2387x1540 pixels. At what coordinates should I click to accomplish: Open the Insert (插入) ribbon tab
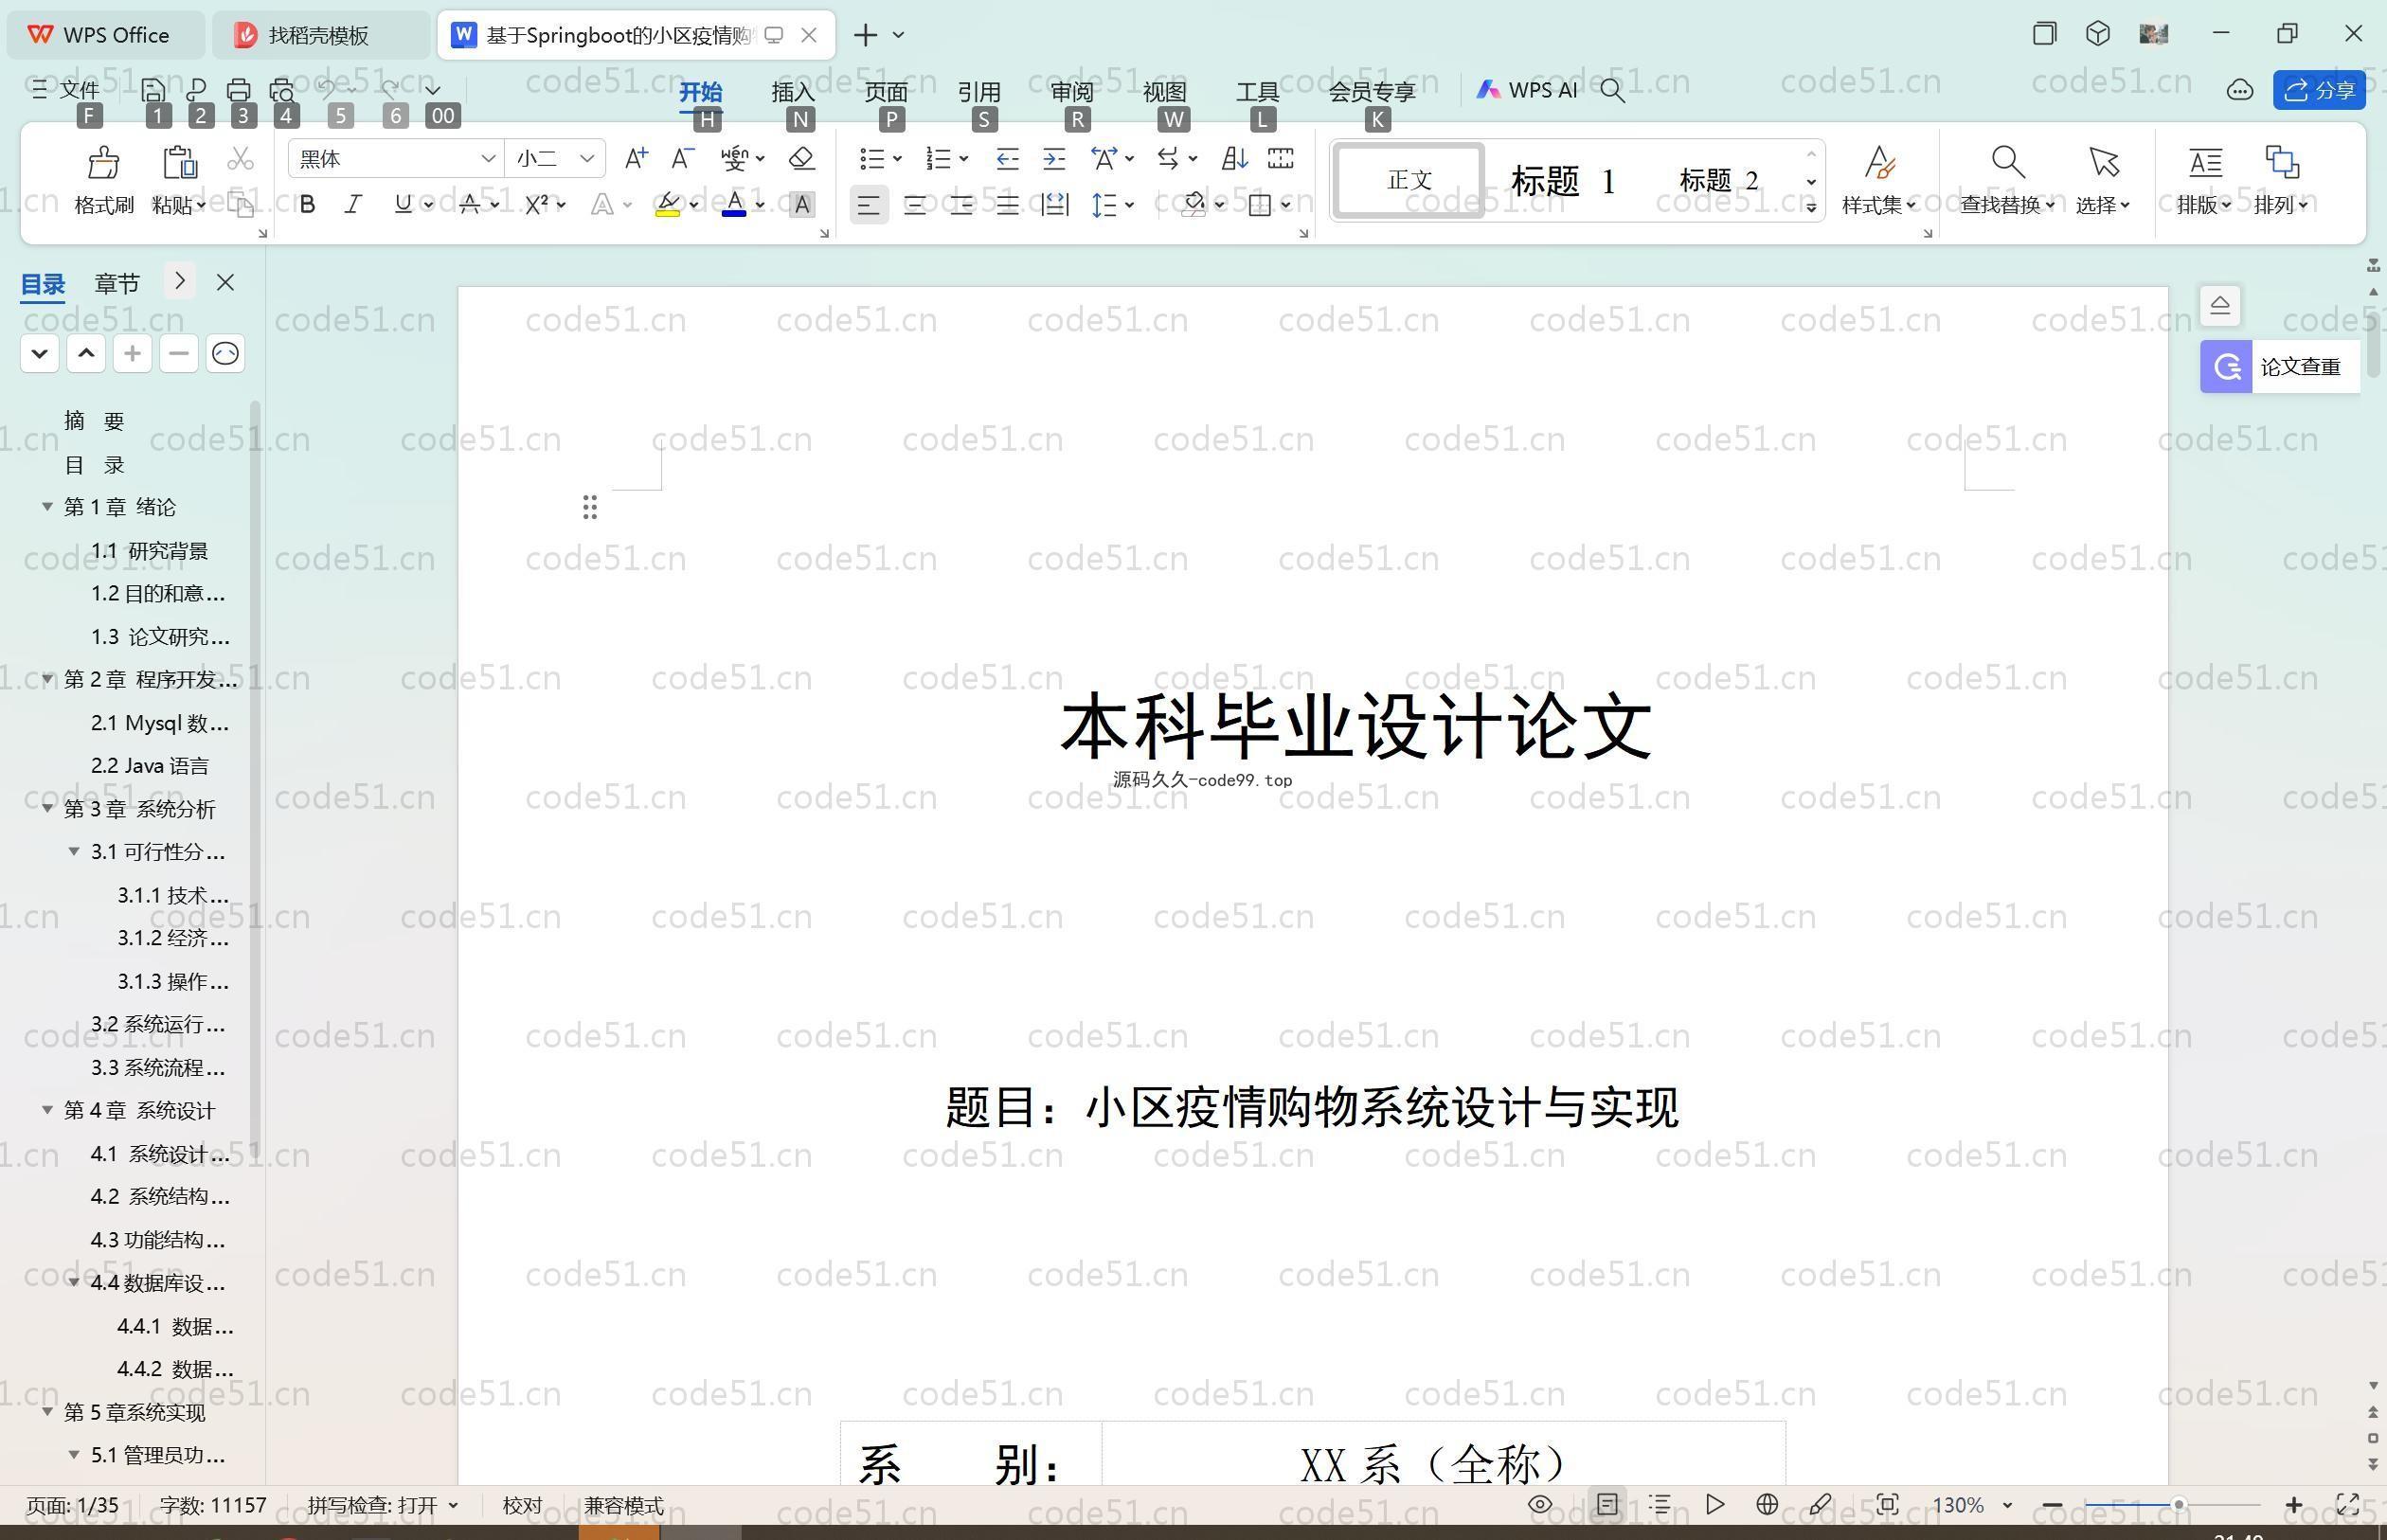[x=793, y=91]
